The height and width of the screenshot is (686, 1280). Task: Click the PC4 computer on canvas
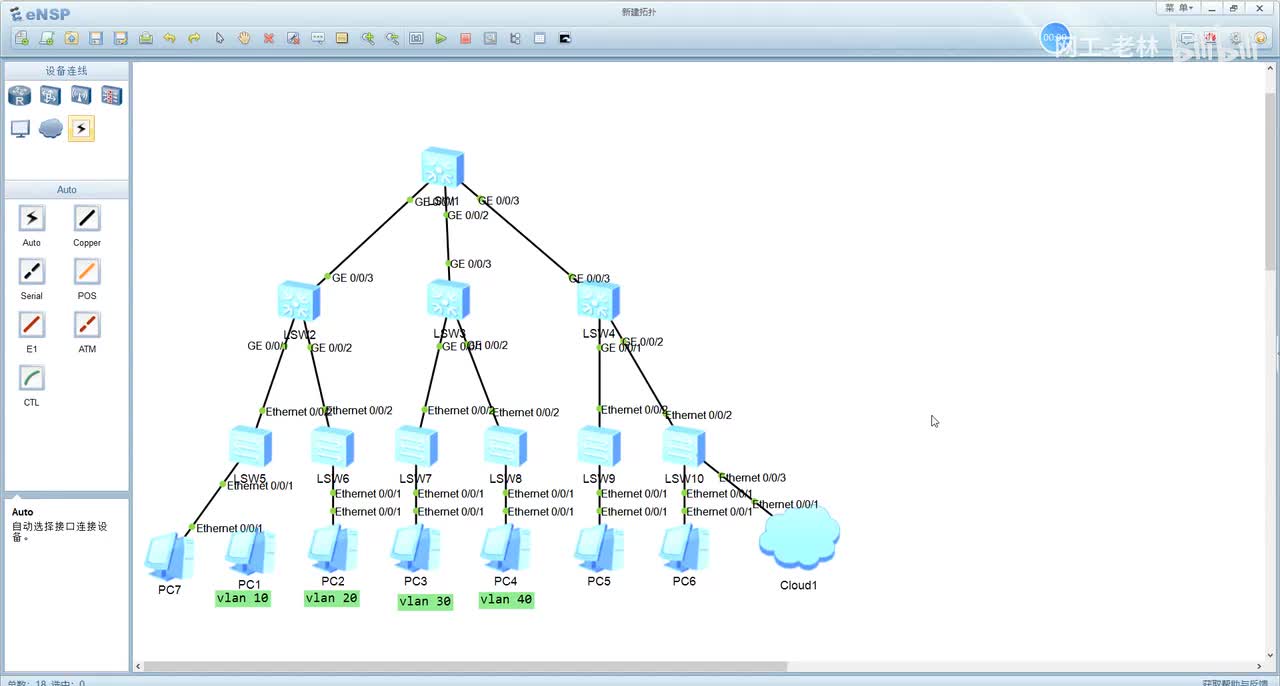[x=505, y=548]
